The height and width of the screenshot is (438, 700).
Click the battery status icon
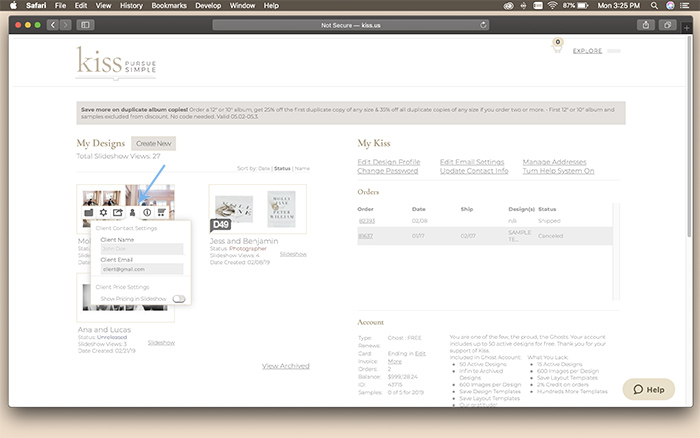(583, 5)
